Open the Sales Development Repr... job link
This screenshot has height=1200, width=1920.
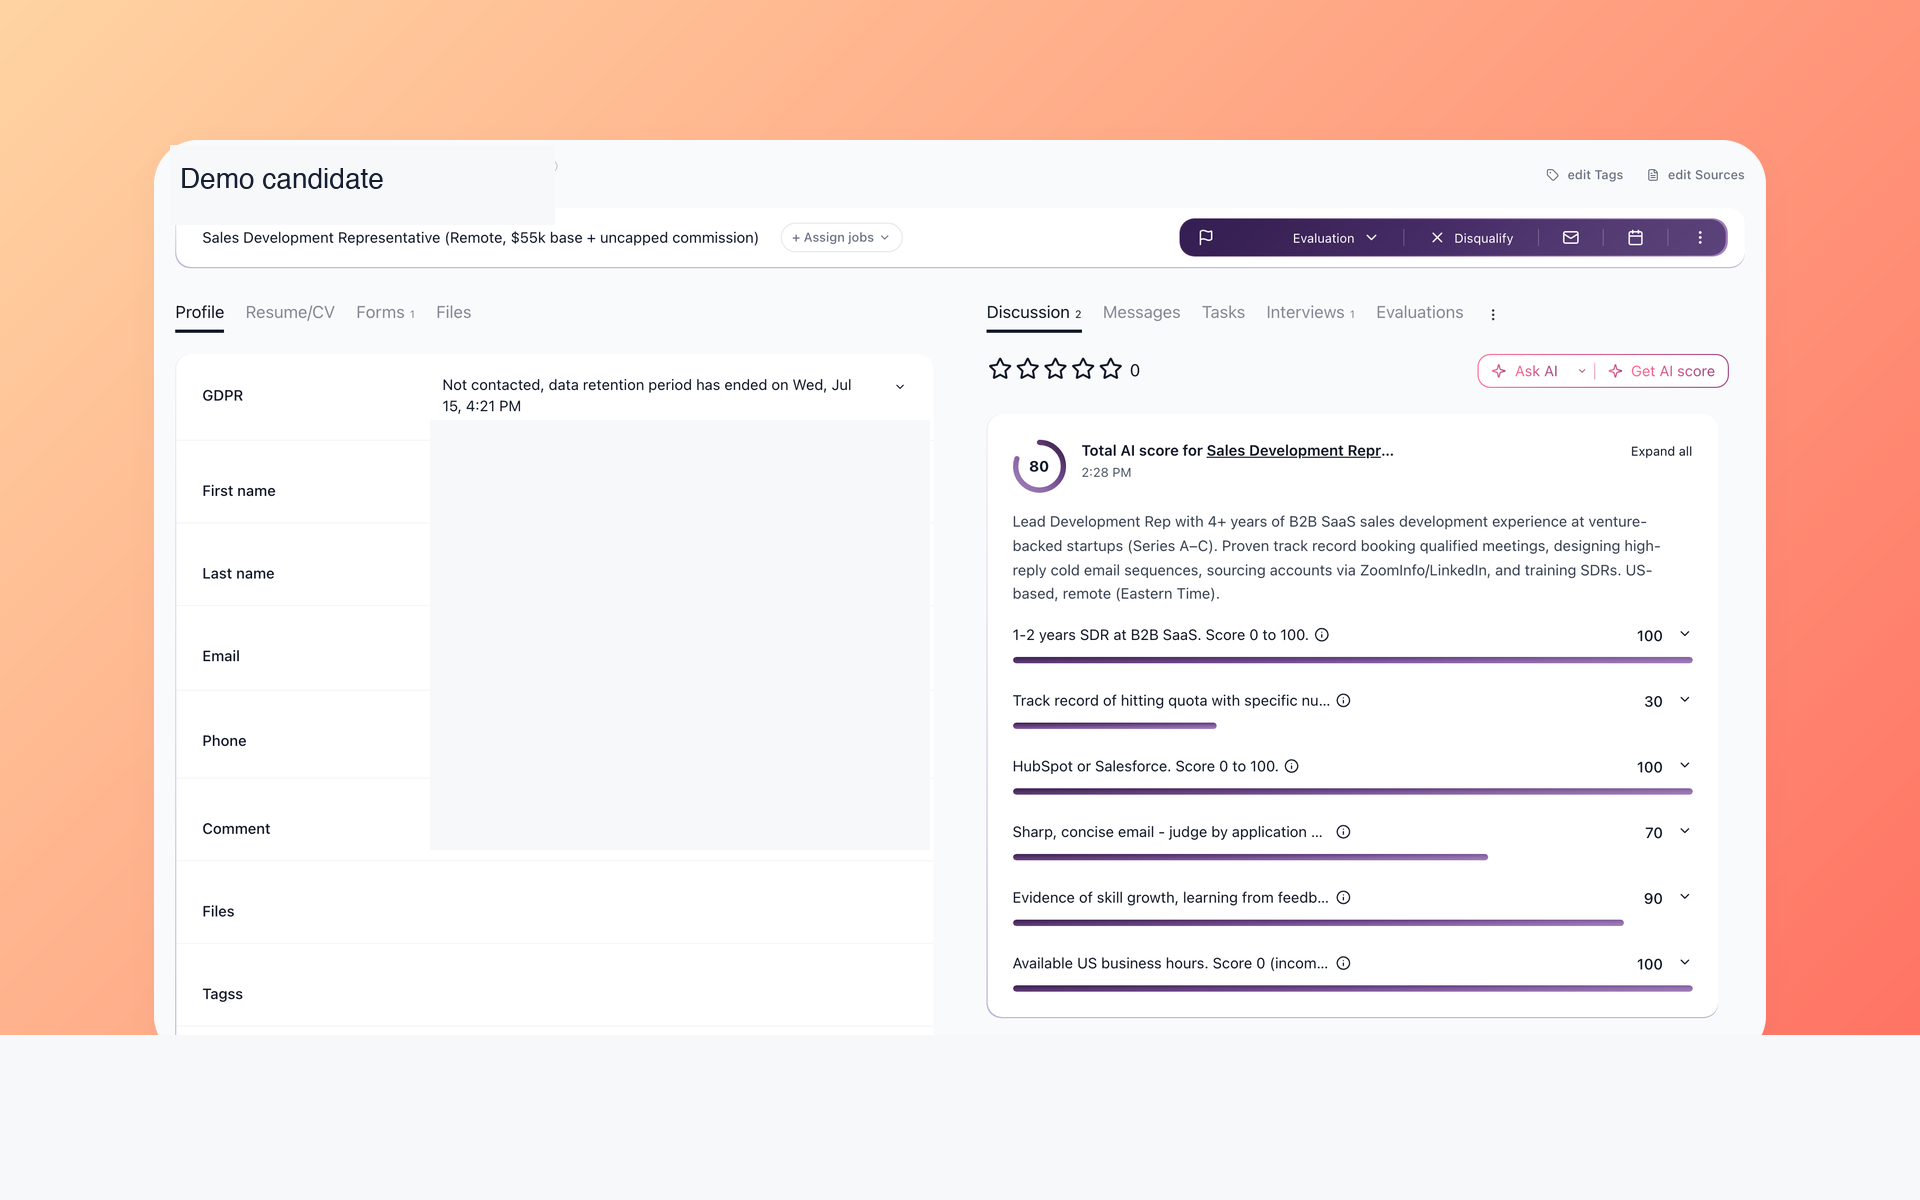[x=1300, y=451]
